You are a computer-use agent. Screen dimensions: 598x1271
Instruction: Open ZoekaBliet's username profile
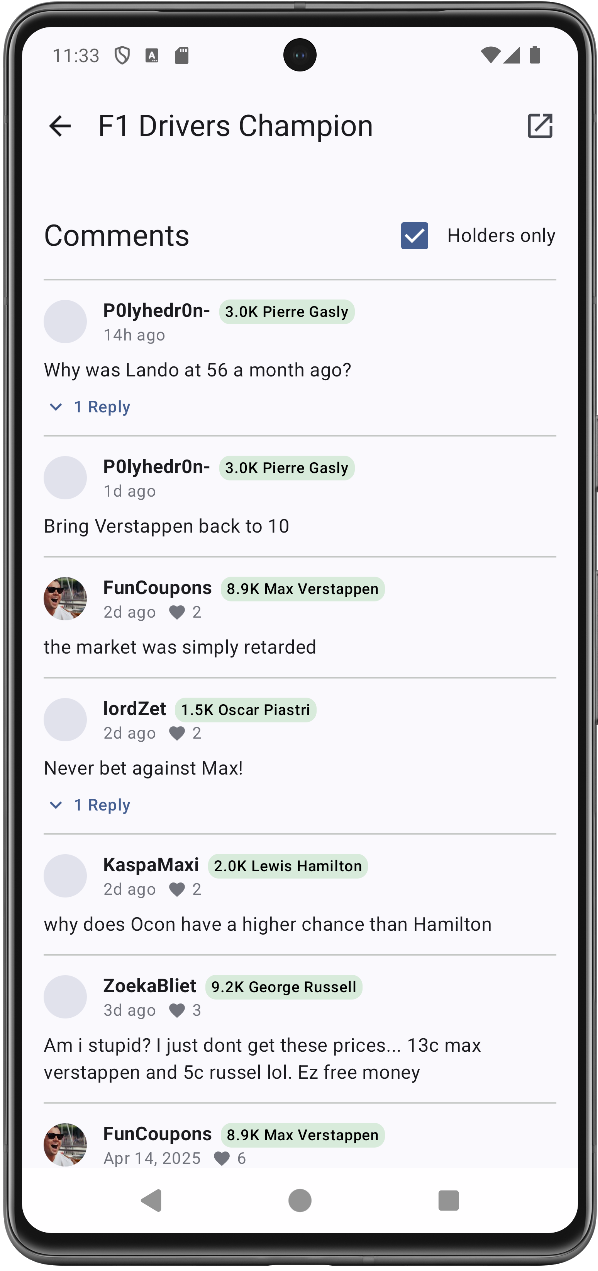tap(150, 986)
